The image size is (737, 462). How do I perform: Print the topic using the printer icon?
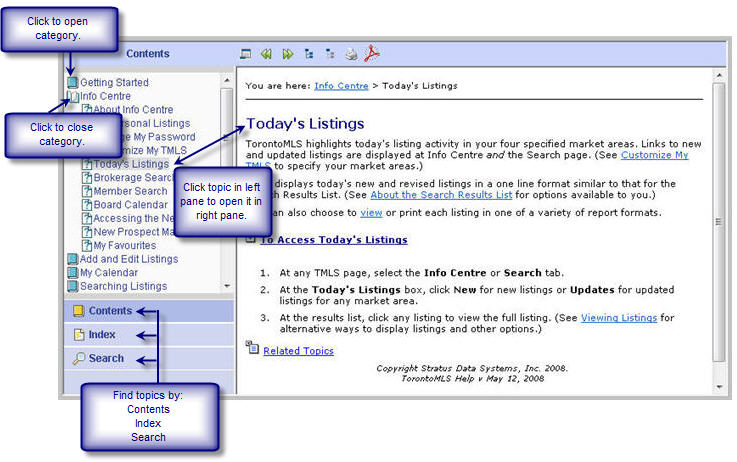pos(351,54)
